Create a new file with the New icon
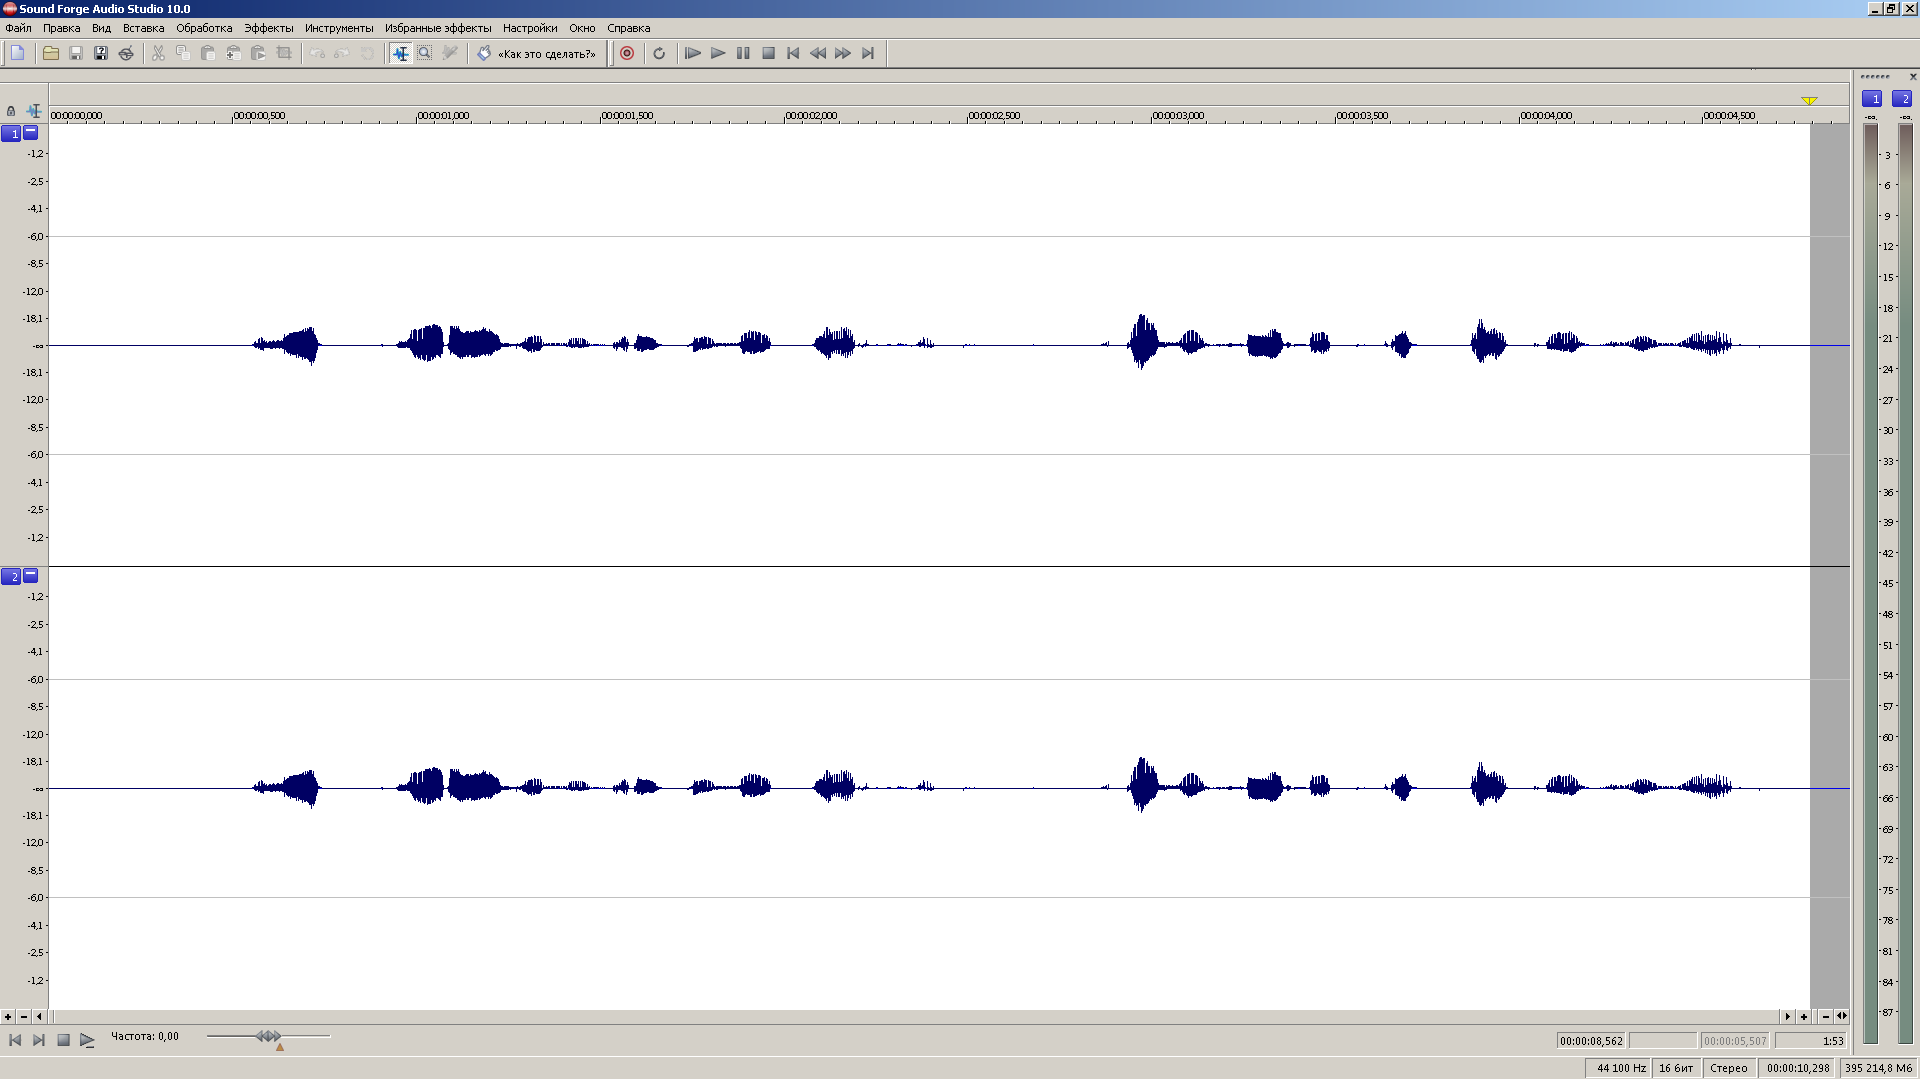The image size is (1920, 1080). pos(18,53)
